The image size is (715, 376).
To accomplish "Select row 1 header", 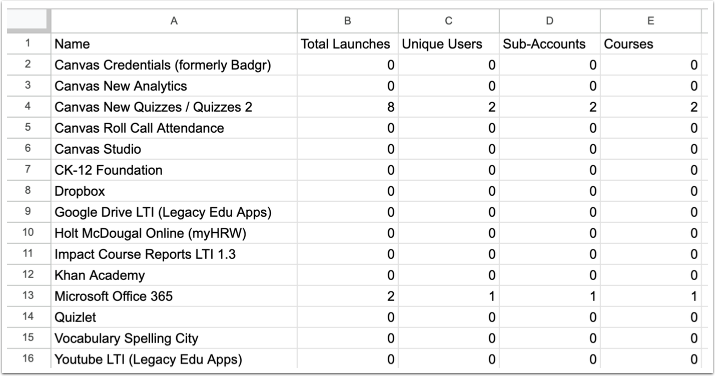I will (x=28, y=44).
